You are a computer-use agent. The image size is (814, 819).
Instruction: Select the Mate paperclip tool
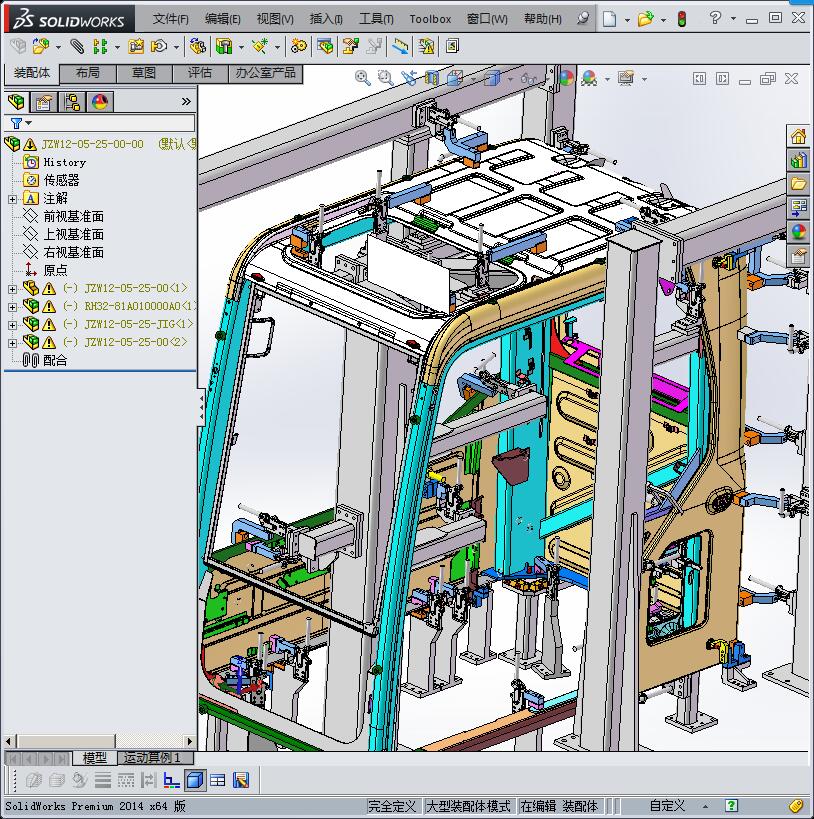click(77, 46)
